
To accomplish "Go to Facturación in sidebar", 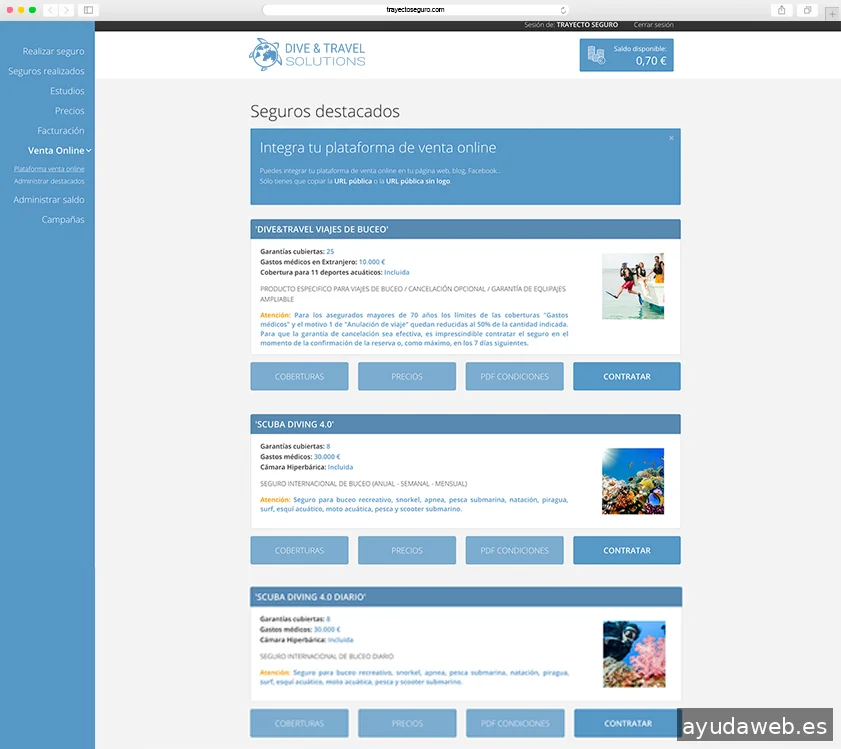I will tap(60, 131).
